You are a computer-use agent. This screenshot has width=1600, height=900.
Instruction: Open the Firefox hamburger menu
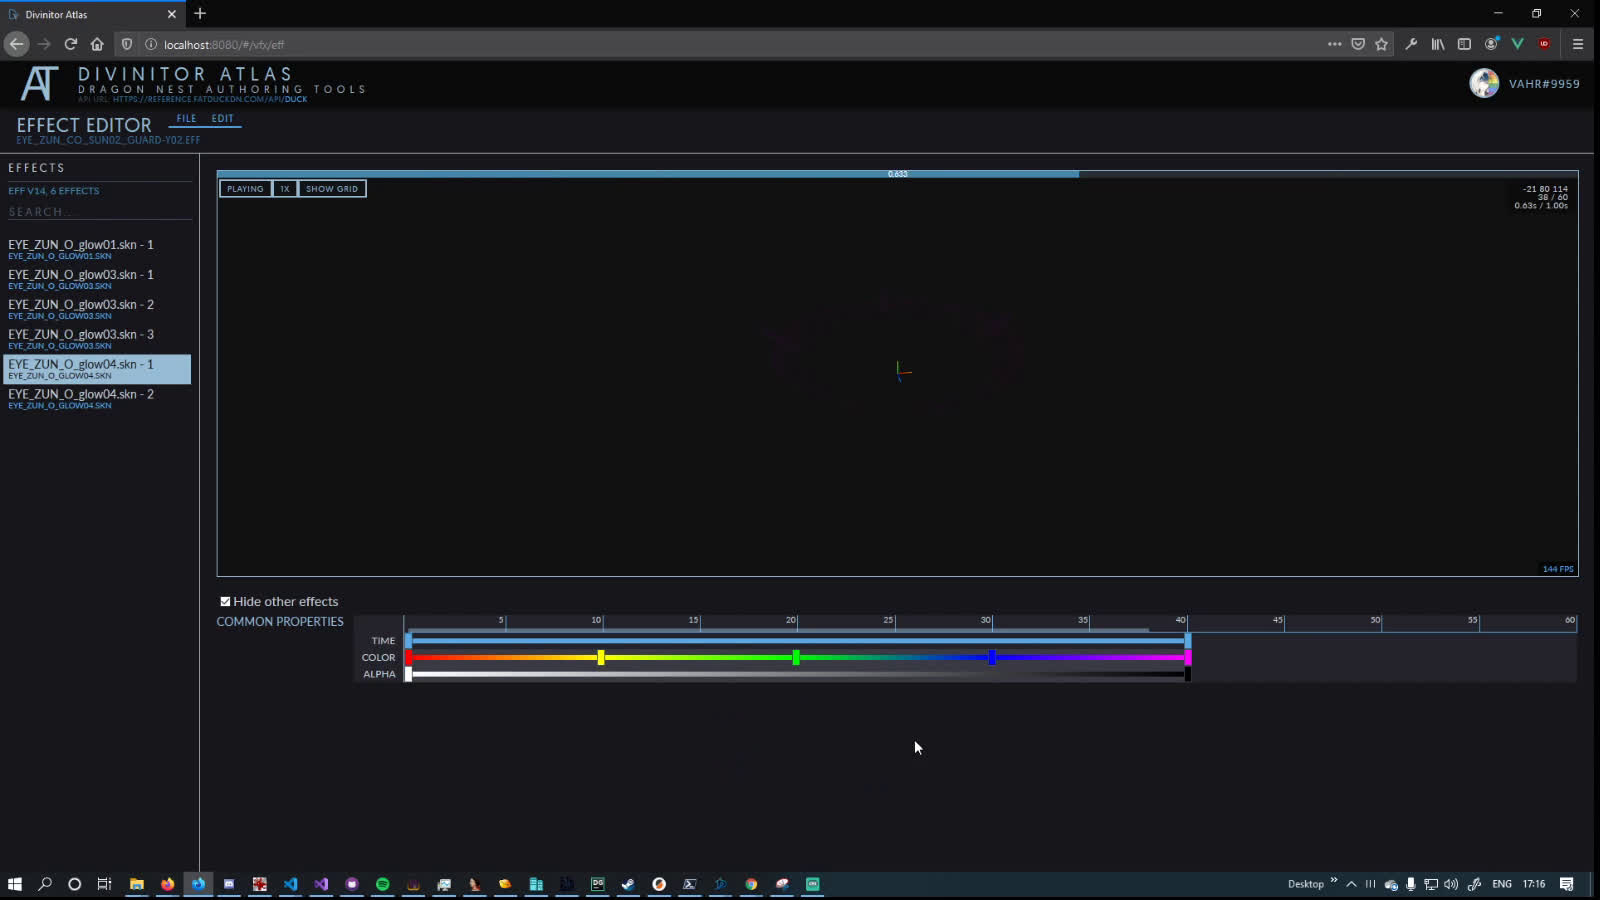(x=1578, y=44)
